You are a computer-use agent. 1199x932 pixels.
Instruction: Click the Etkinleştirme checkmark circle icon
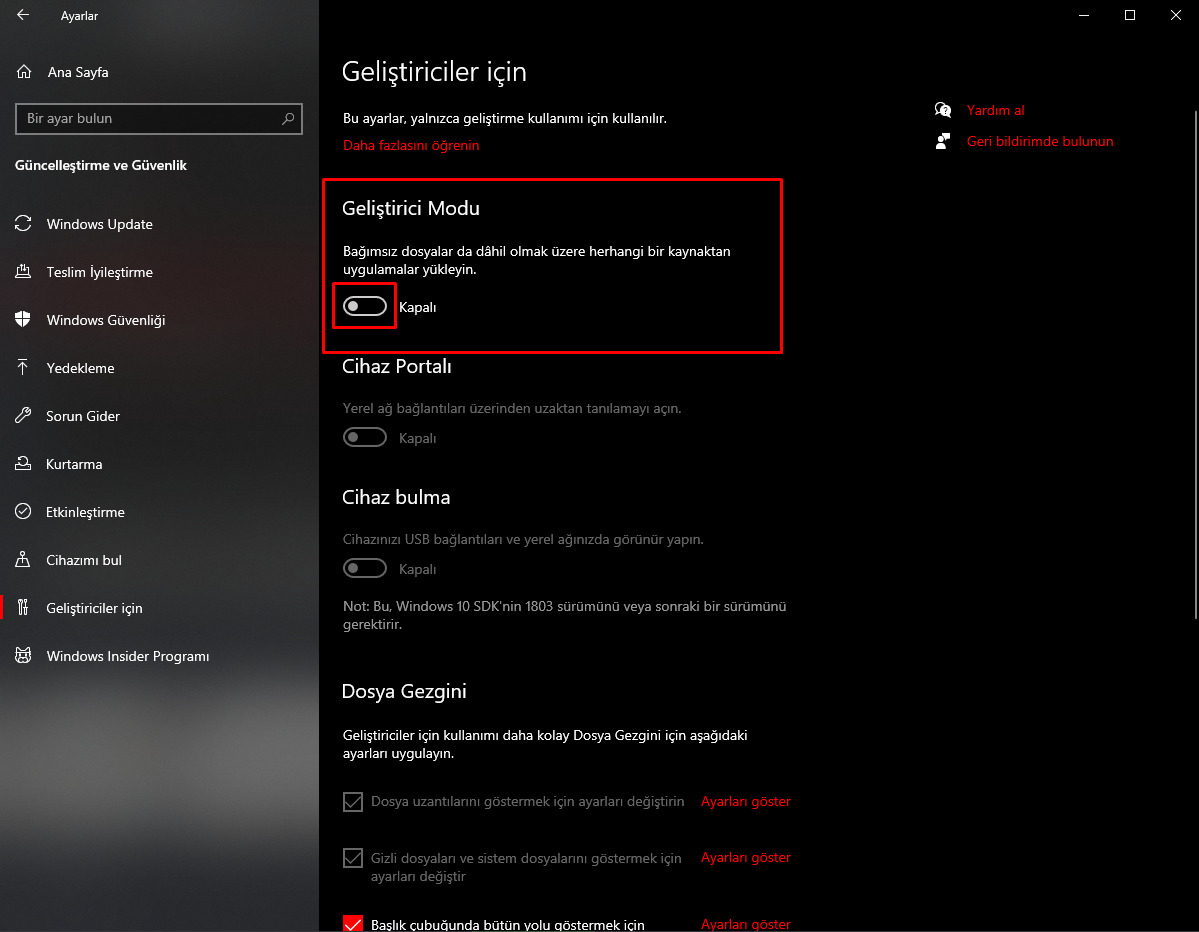(23, 511)
